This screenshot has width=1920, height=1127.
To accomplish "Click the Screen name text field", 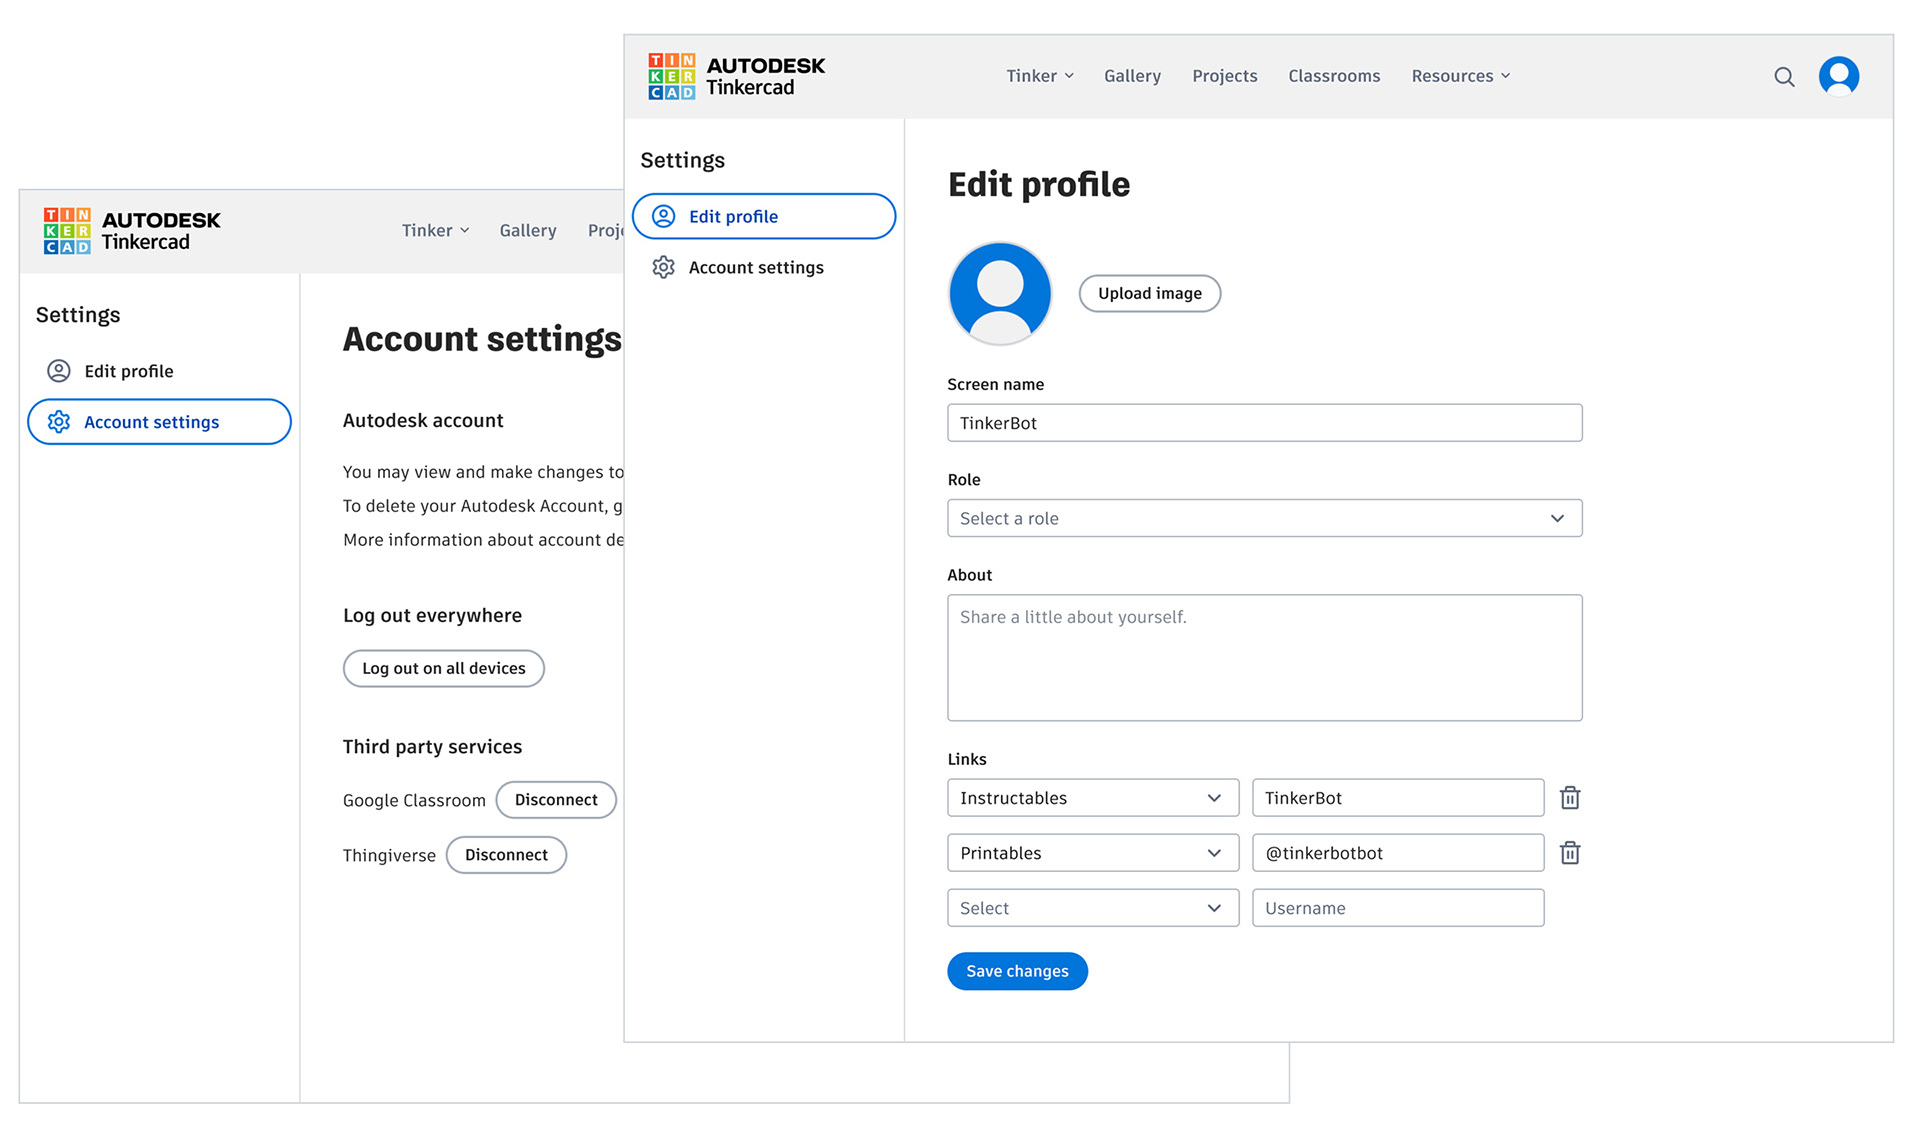I will (x=1264, y=423).
